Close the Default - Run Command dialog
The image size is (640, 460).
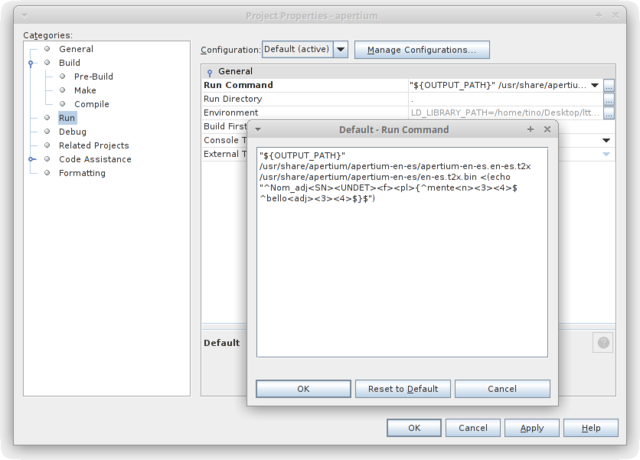[x=547, y=129]
